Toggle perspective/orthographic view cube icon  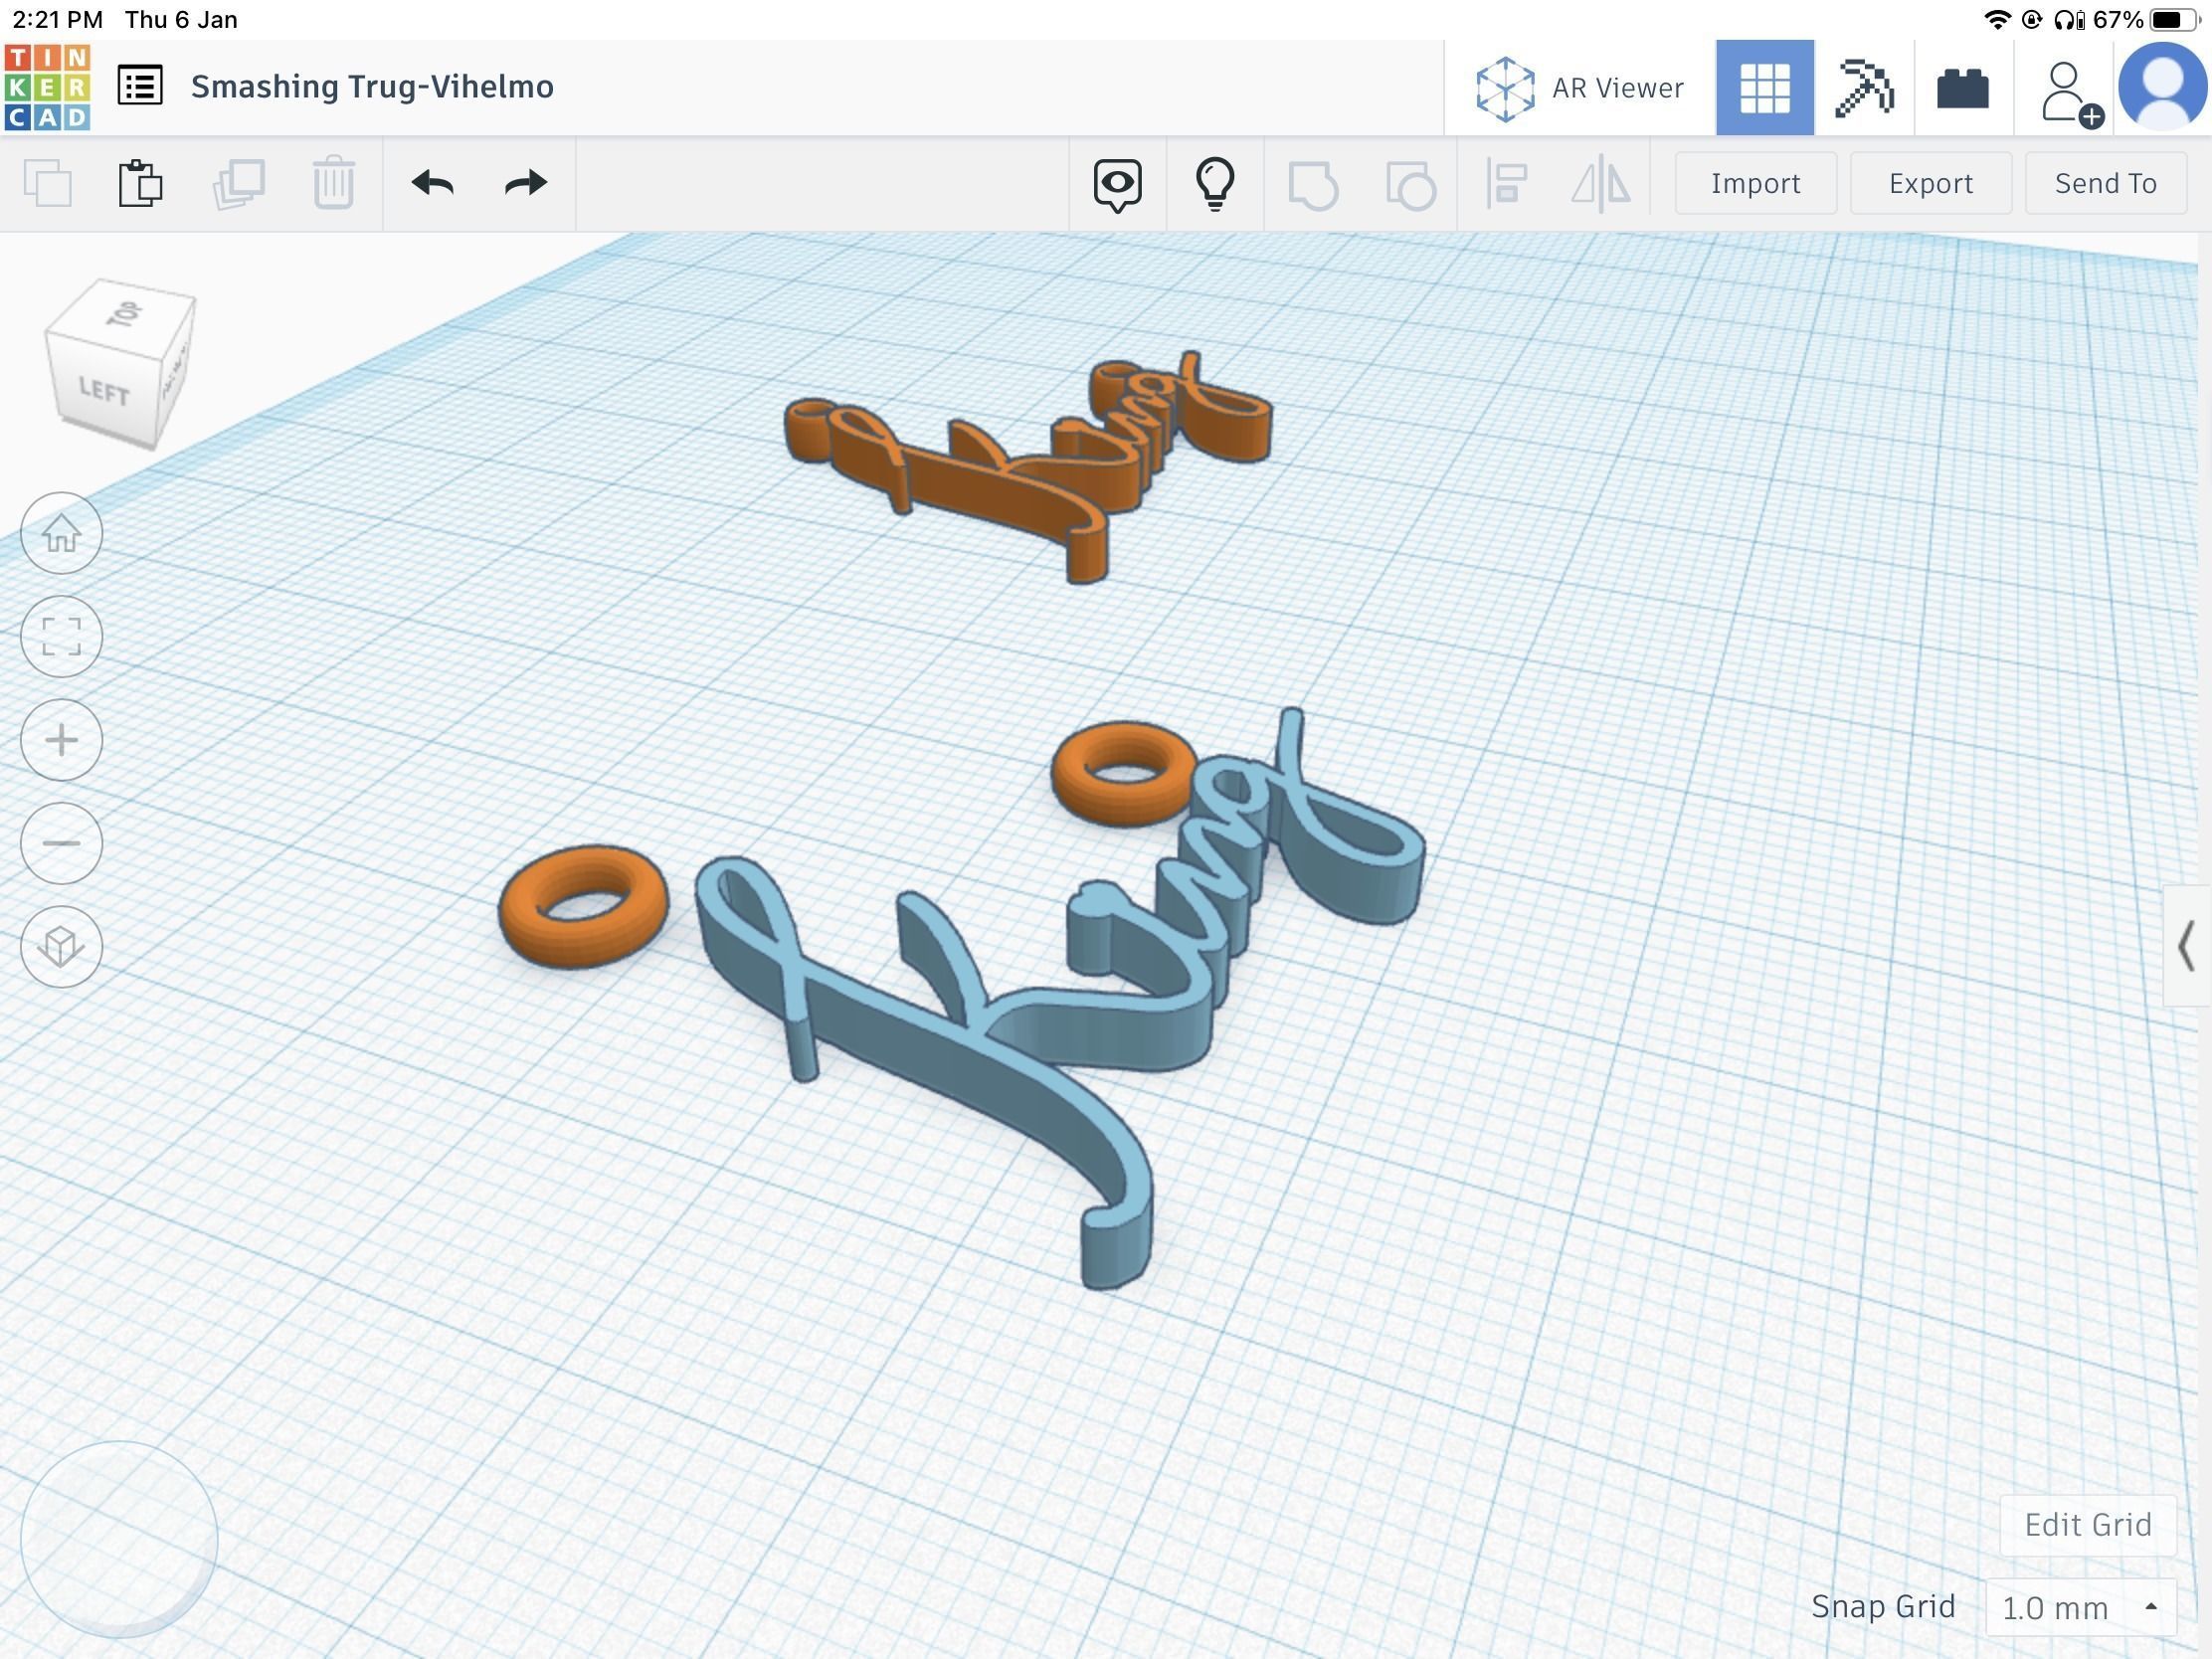(x=62, y=947)
